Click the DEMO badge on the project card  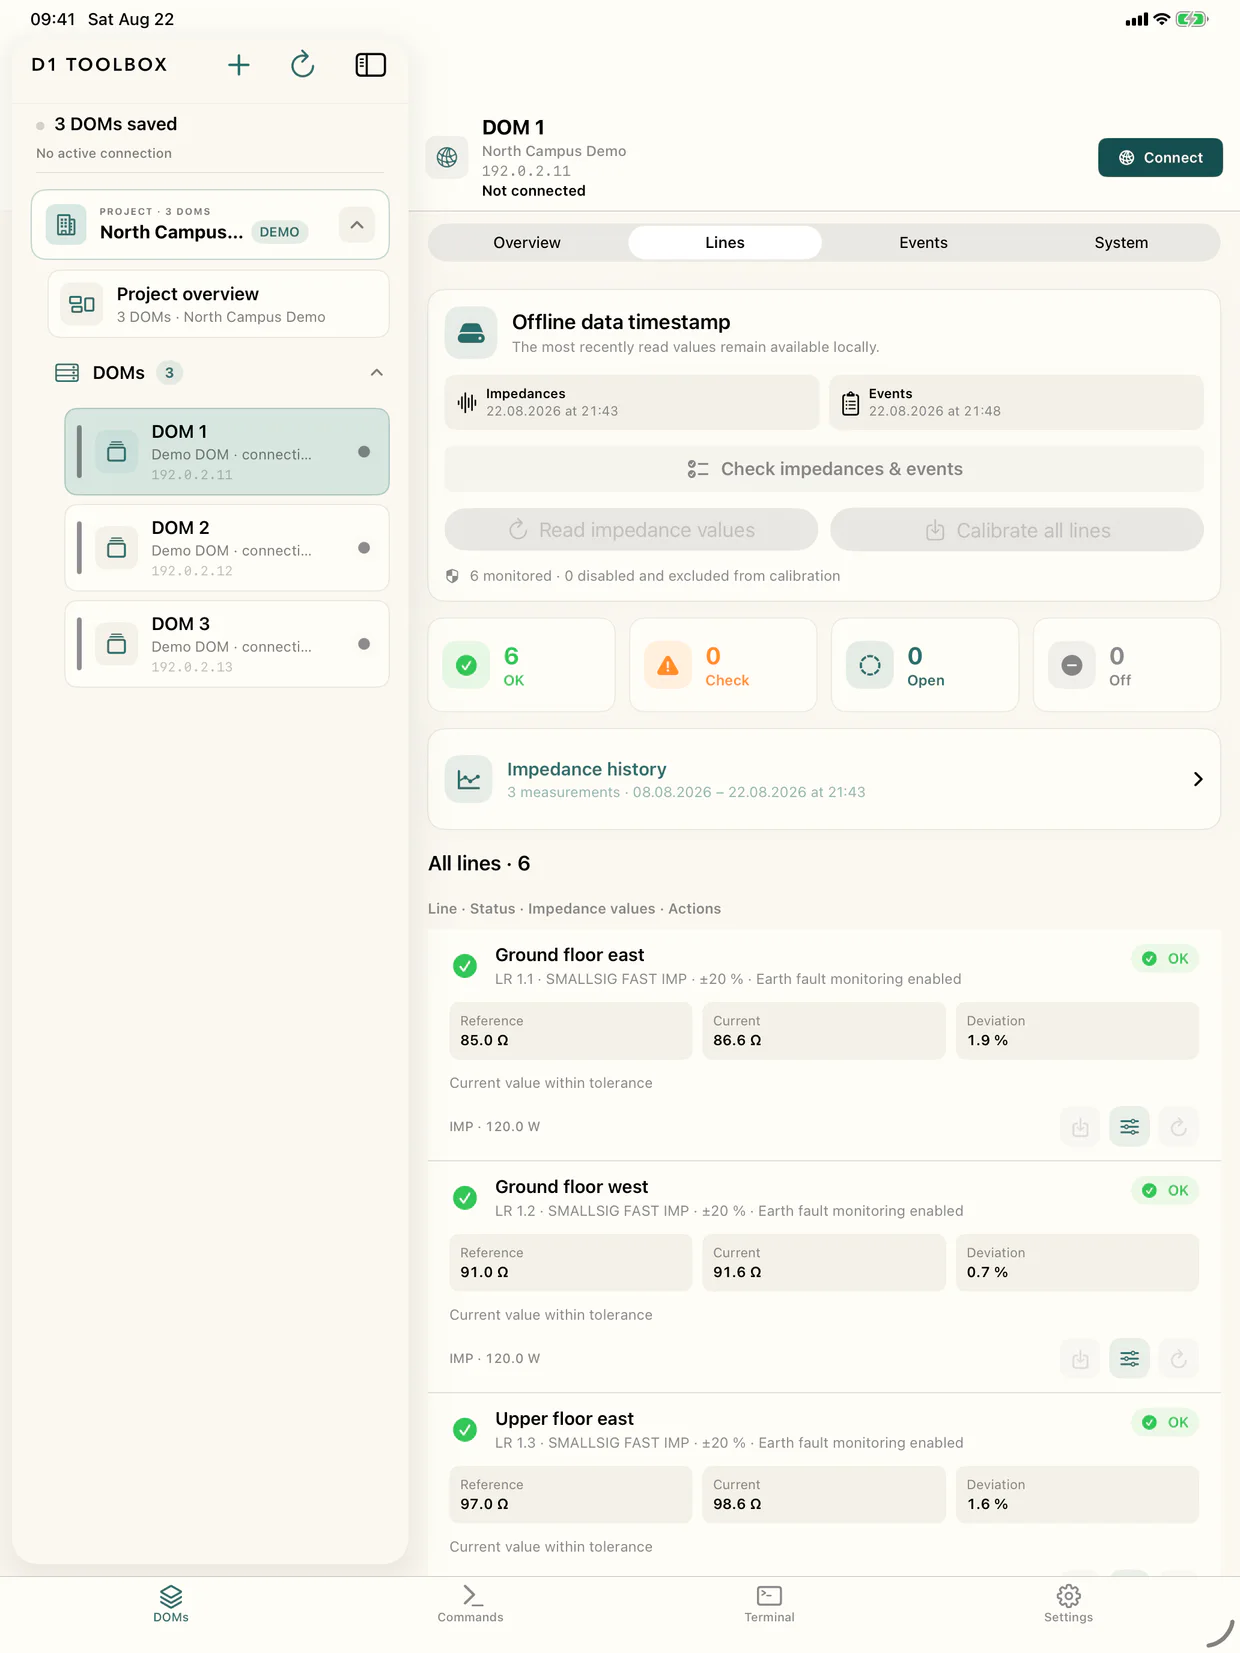coord(279,232)
